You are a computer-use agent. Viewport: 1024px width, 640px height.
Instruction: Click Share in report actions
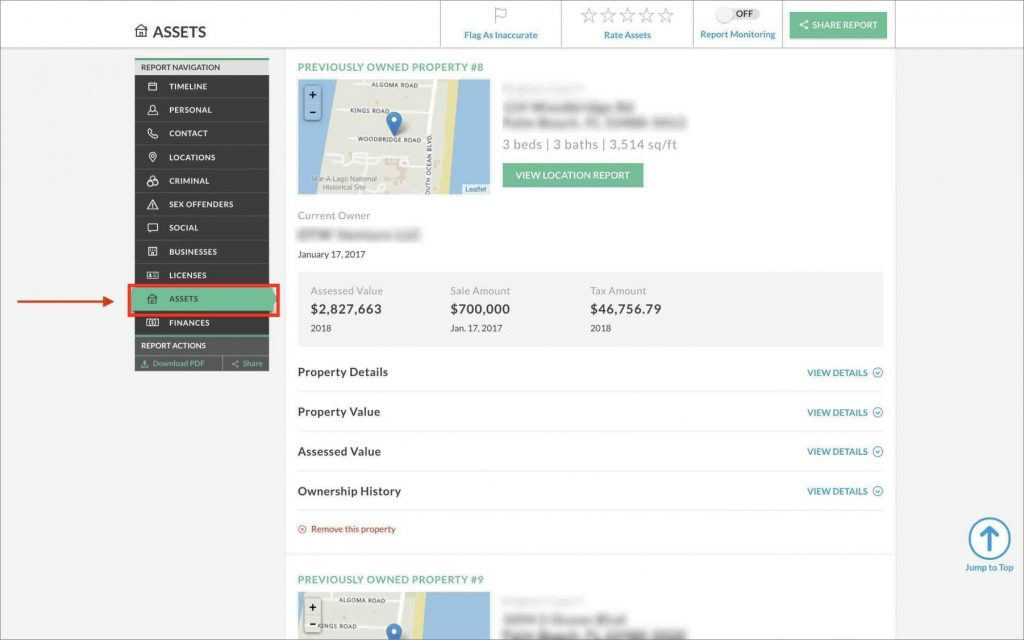pyautogui.click(x=246, y=364)
